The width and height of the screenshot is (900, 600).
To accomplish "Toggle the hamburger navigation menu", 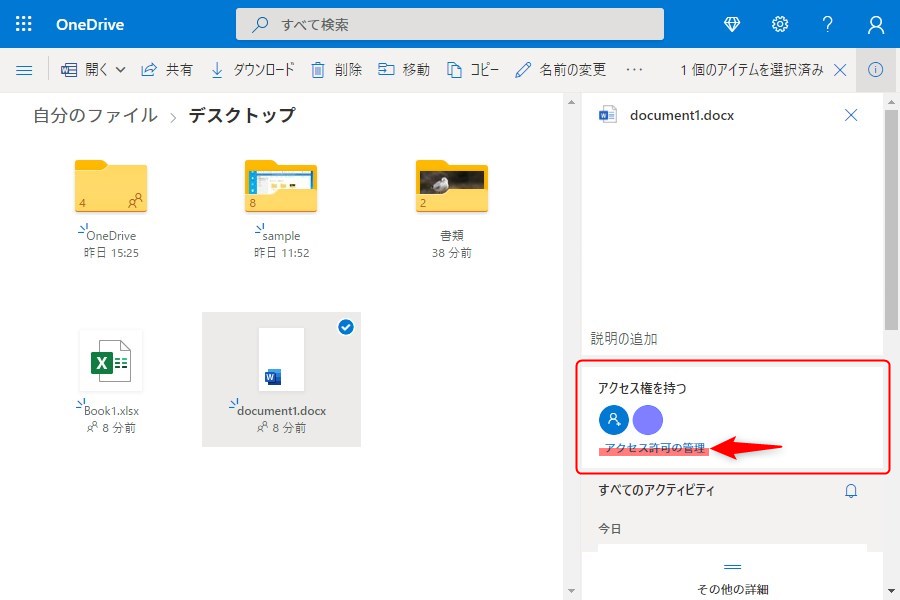I will point(24,70).
